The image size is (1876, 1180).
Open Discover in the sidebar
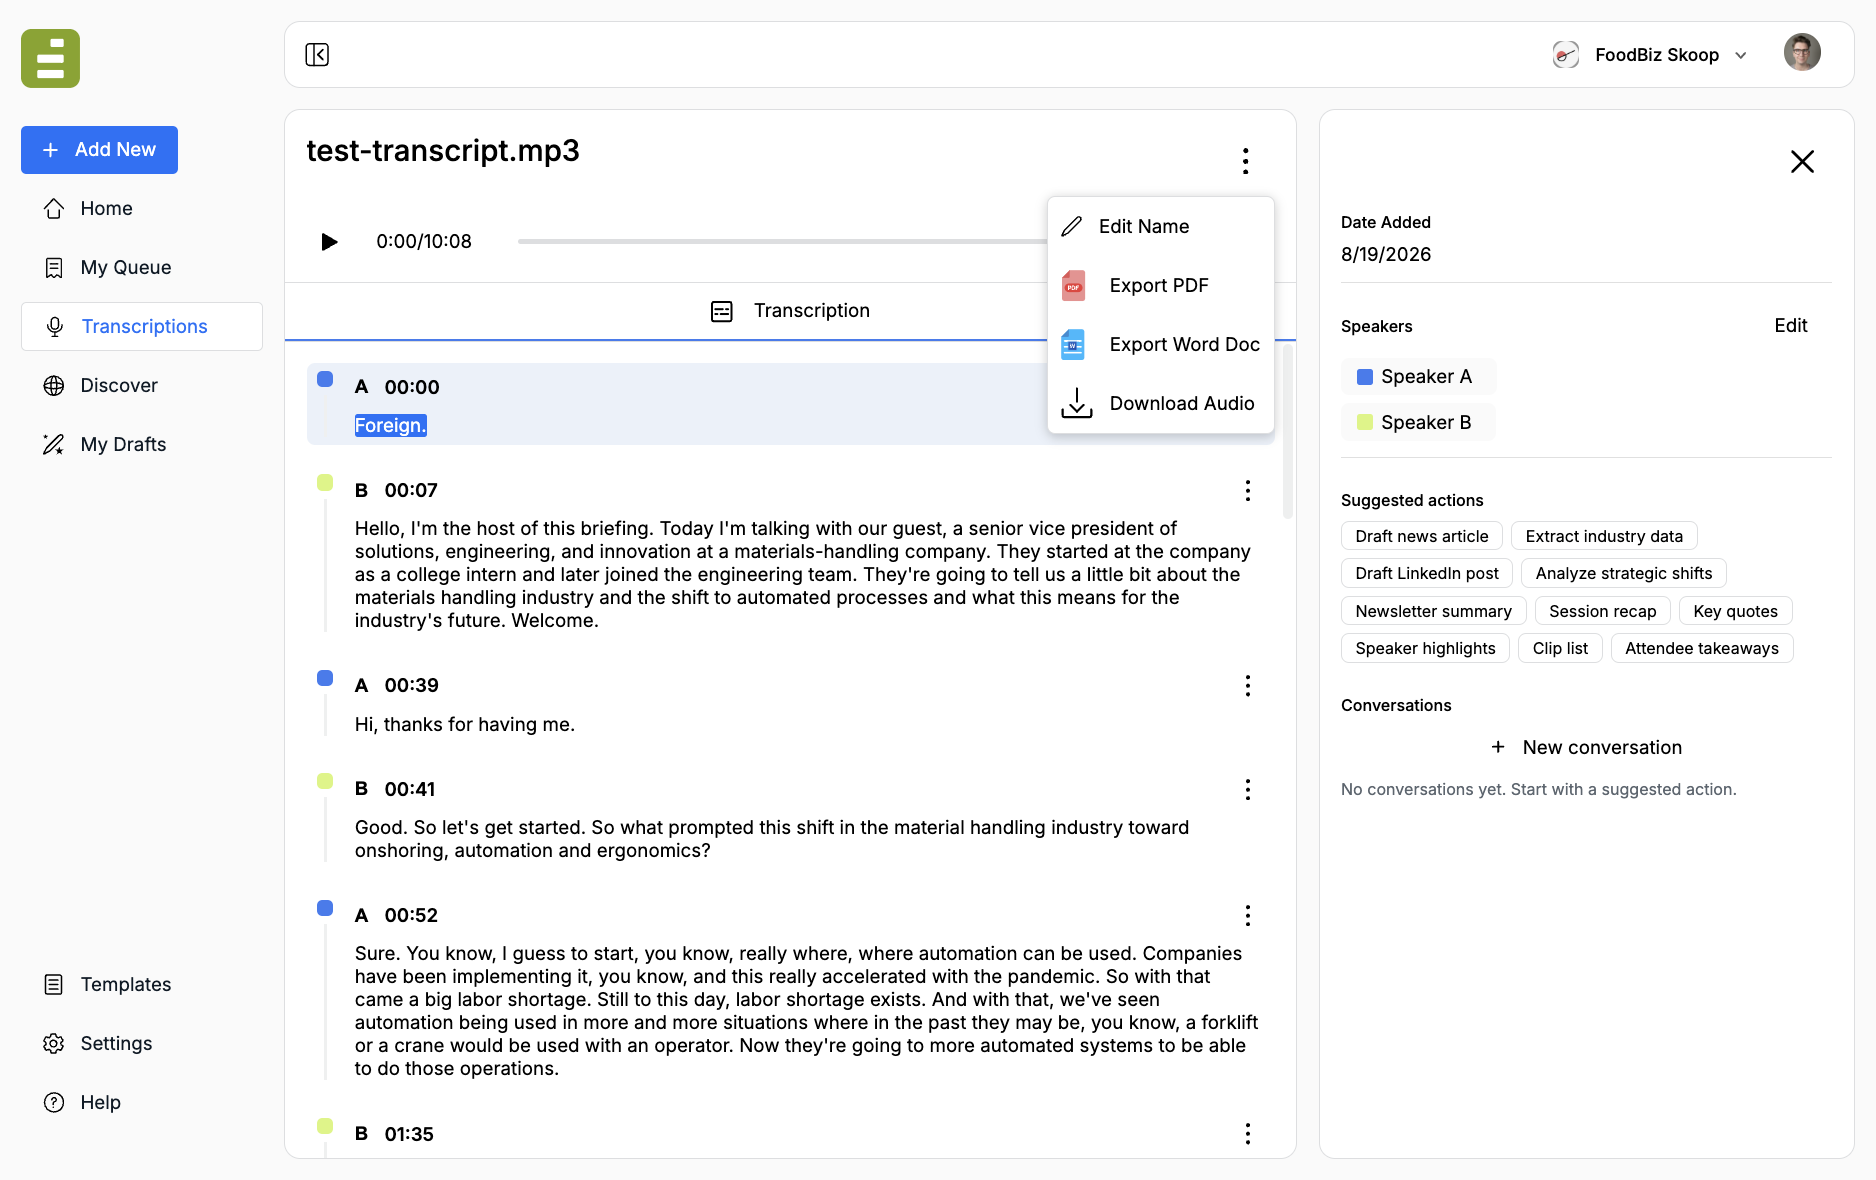click(x=142, y=385)
